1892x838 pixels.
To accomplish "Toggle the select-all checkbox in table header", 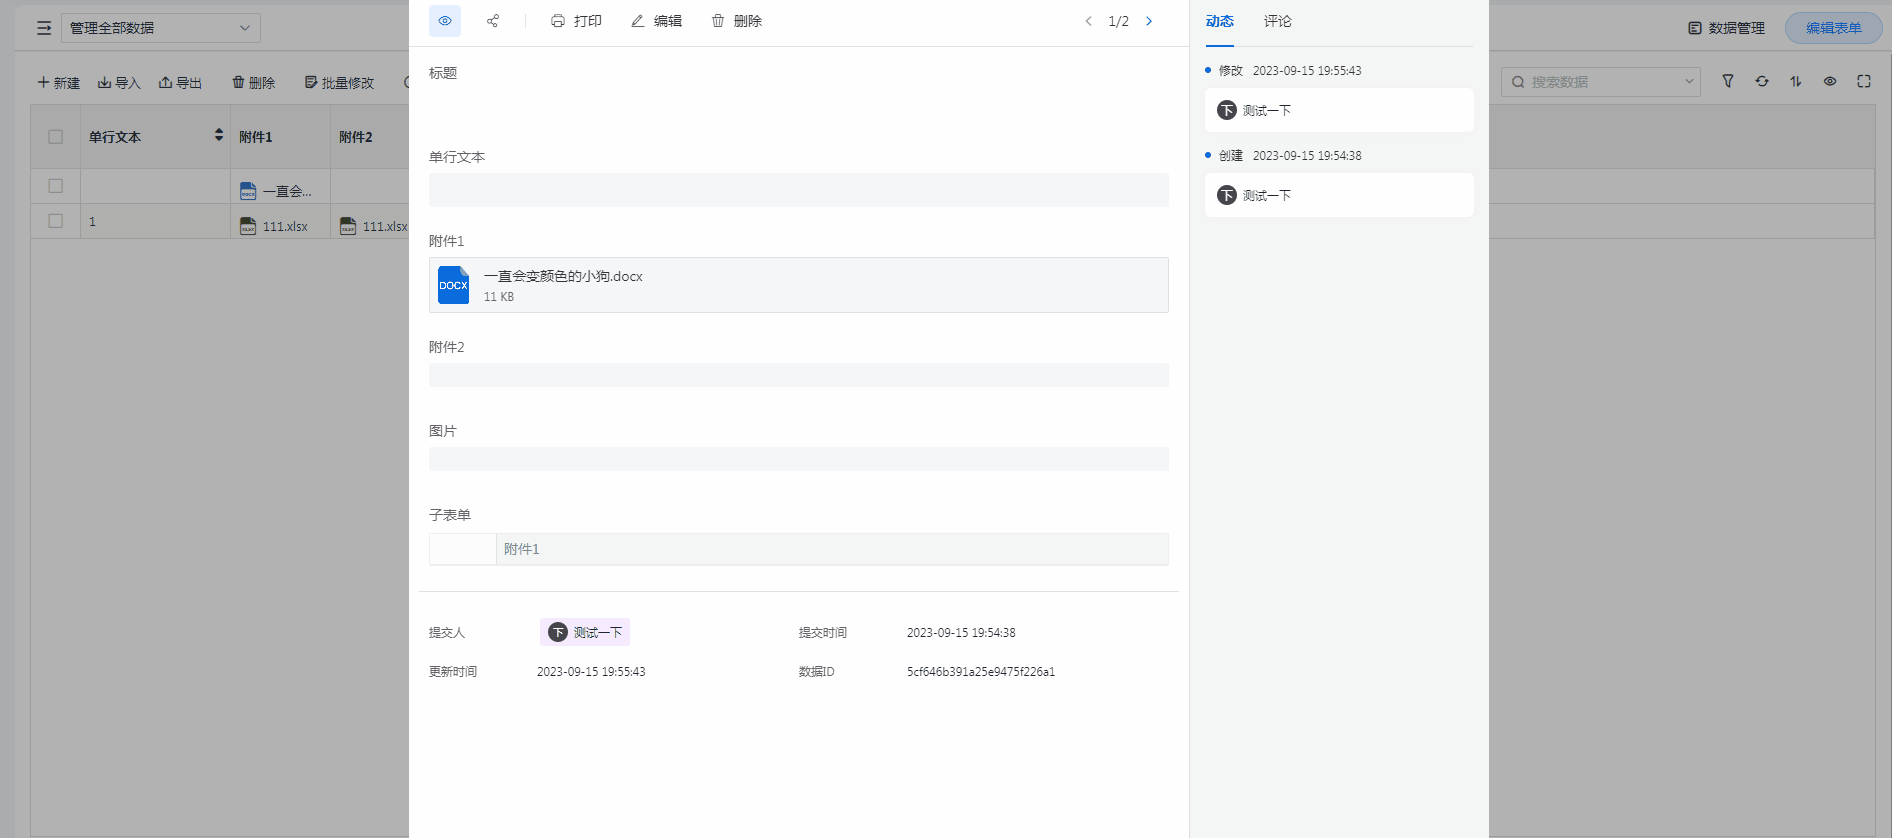I will 56,137.
